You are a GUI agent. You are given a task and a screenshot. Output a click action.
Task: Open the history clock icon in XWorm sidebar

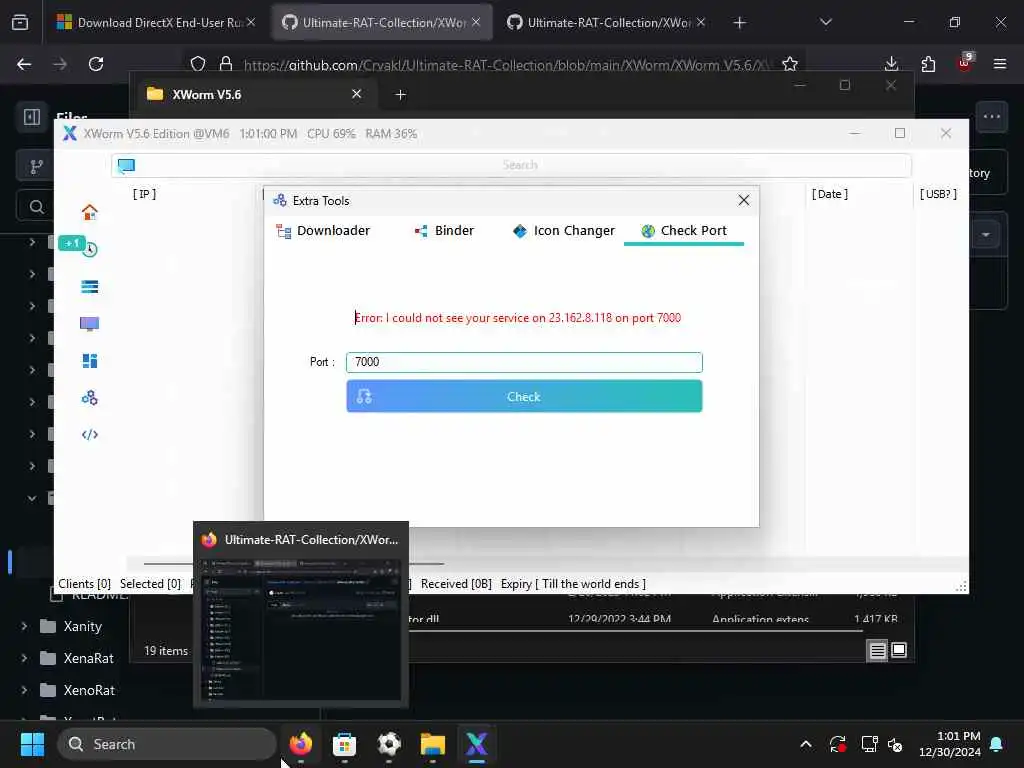coord(90,249)
